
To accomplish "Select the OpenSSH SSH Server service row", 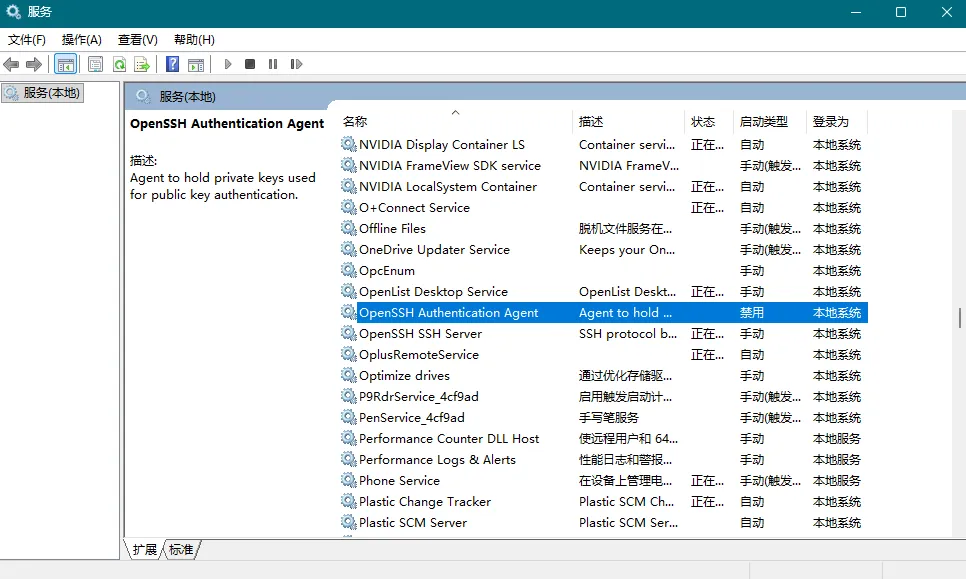I will point(420,334).
